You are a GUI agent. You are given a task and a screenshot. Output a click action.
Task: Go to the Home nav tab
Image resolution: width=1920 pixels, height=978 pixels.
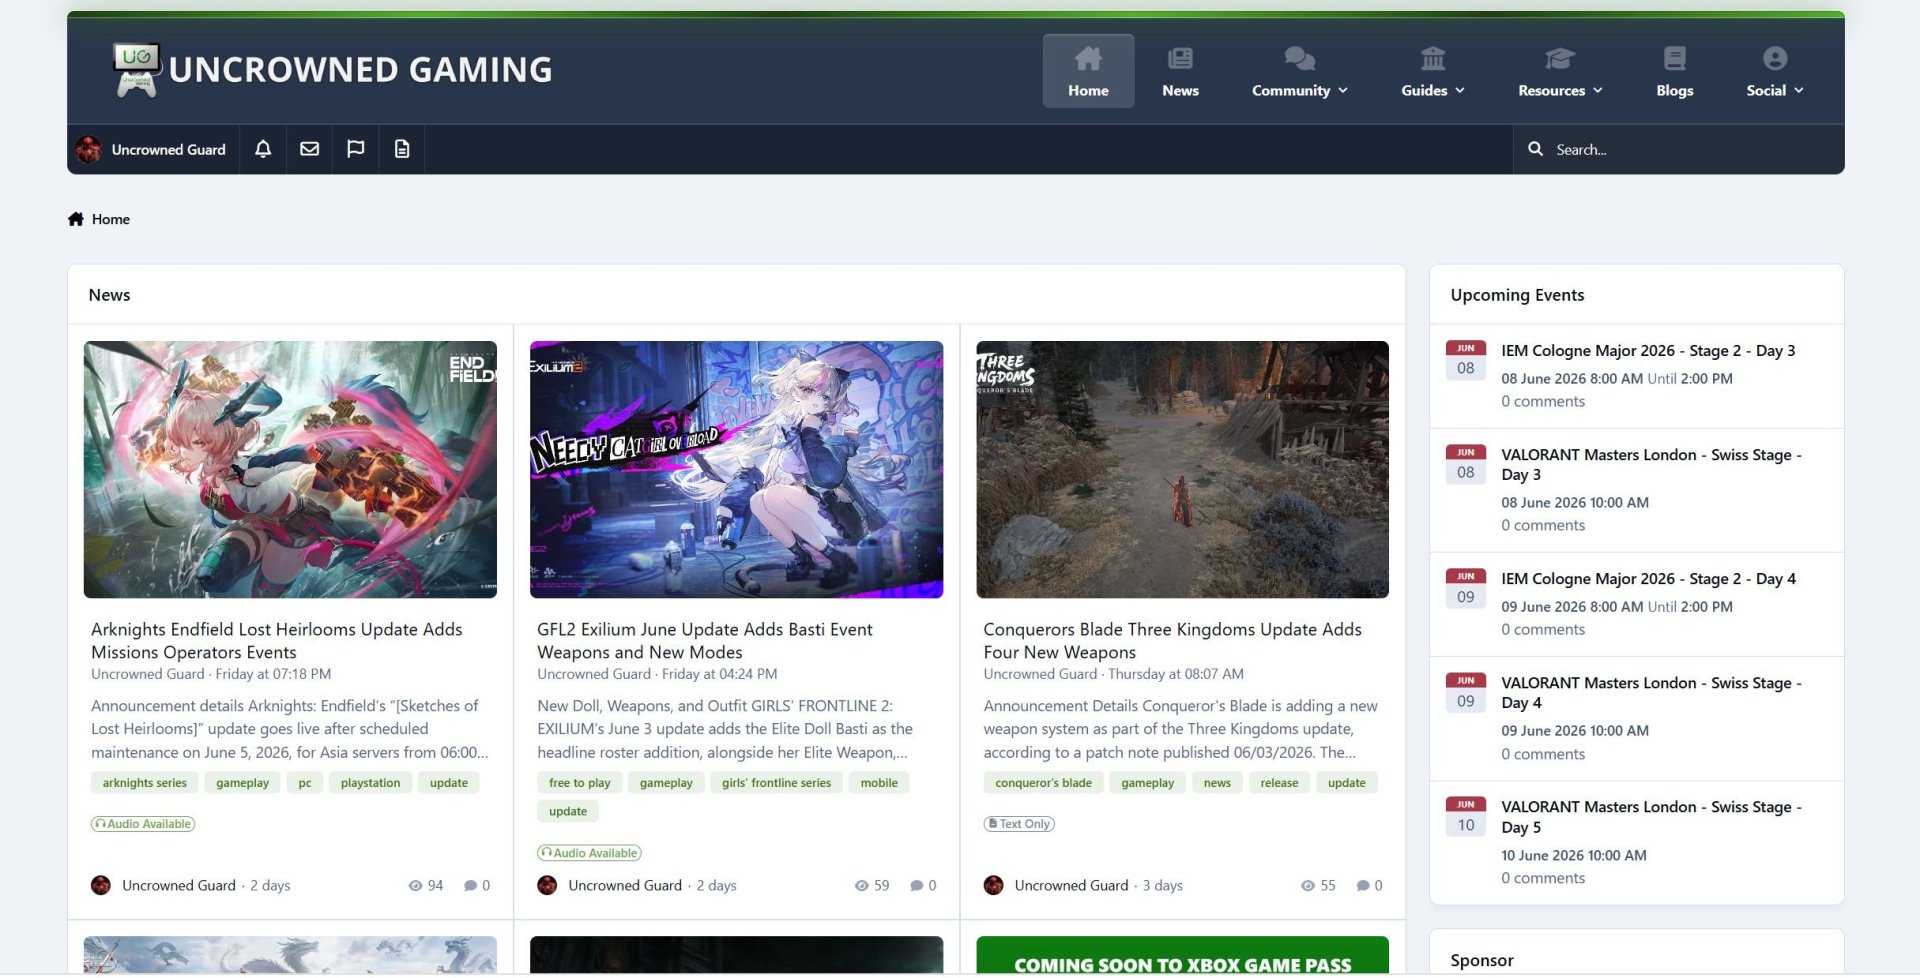(x=1088, y=72)
